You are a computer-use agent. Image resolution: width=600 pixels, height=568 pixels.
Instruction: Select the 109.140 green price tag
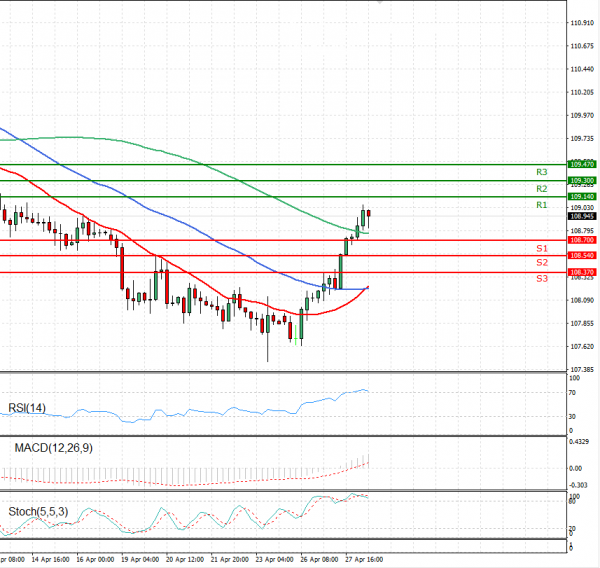[582, 196]
